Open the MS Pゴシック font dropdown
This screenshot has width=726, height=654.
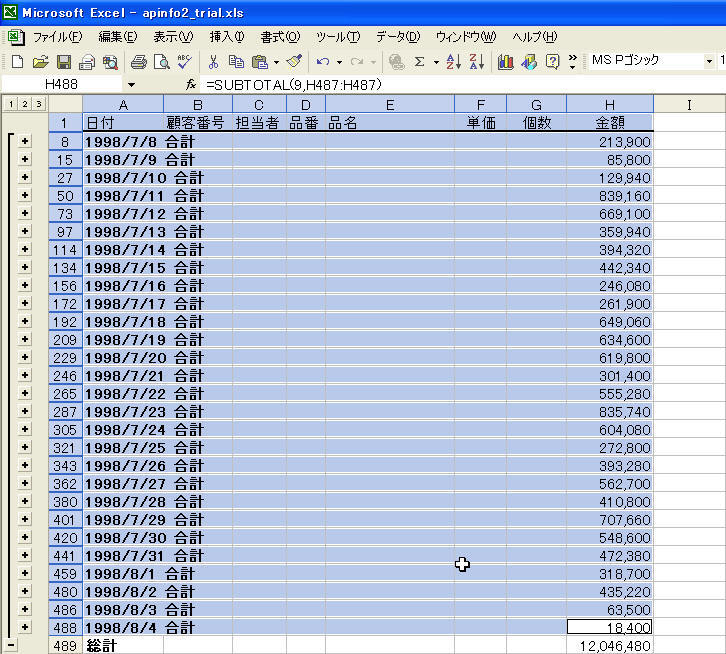[708, 61]
